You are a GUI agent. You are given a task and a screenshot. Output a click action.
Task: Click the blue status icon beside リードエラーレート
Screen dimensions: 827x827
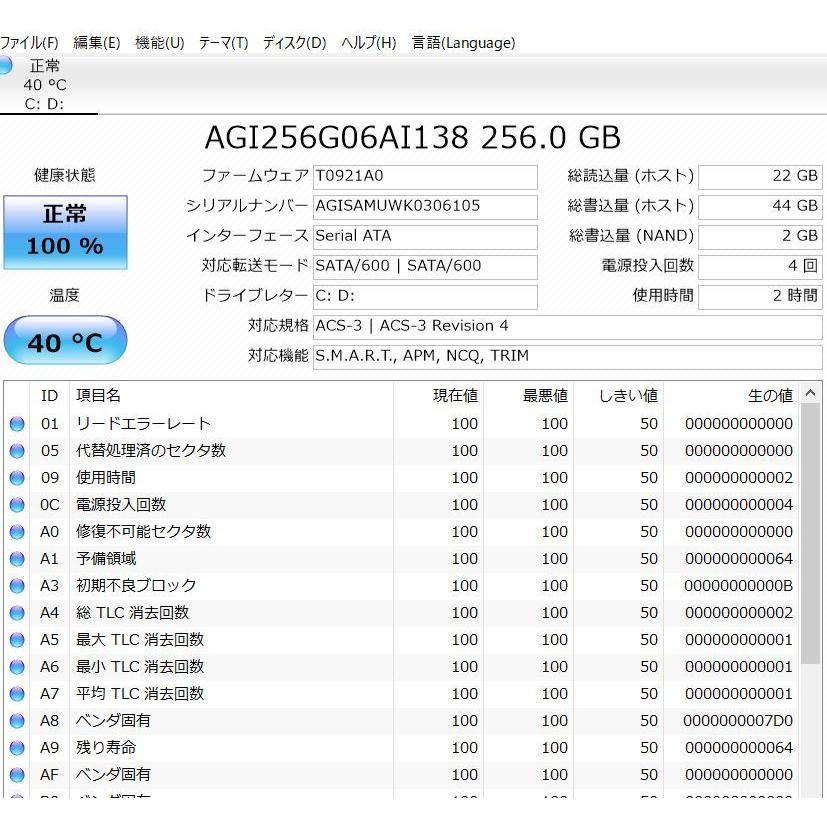tap(16, 423)
